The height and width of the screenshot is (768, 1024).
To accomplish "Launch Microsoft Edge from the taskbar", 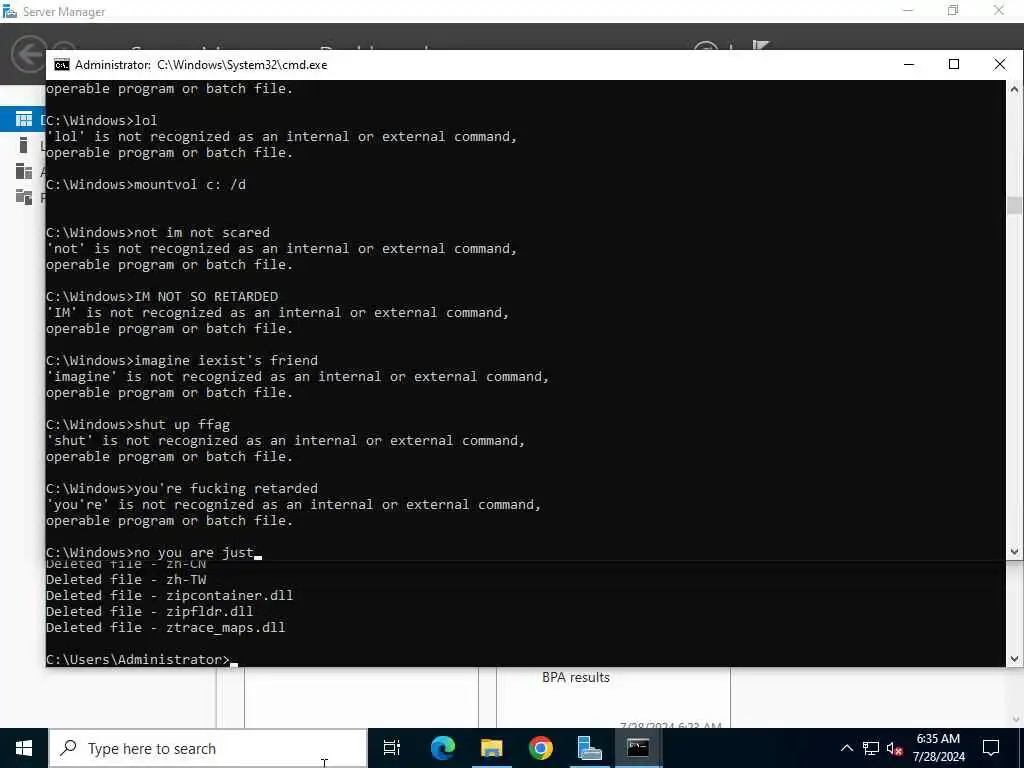I will [x=442, y=748].
